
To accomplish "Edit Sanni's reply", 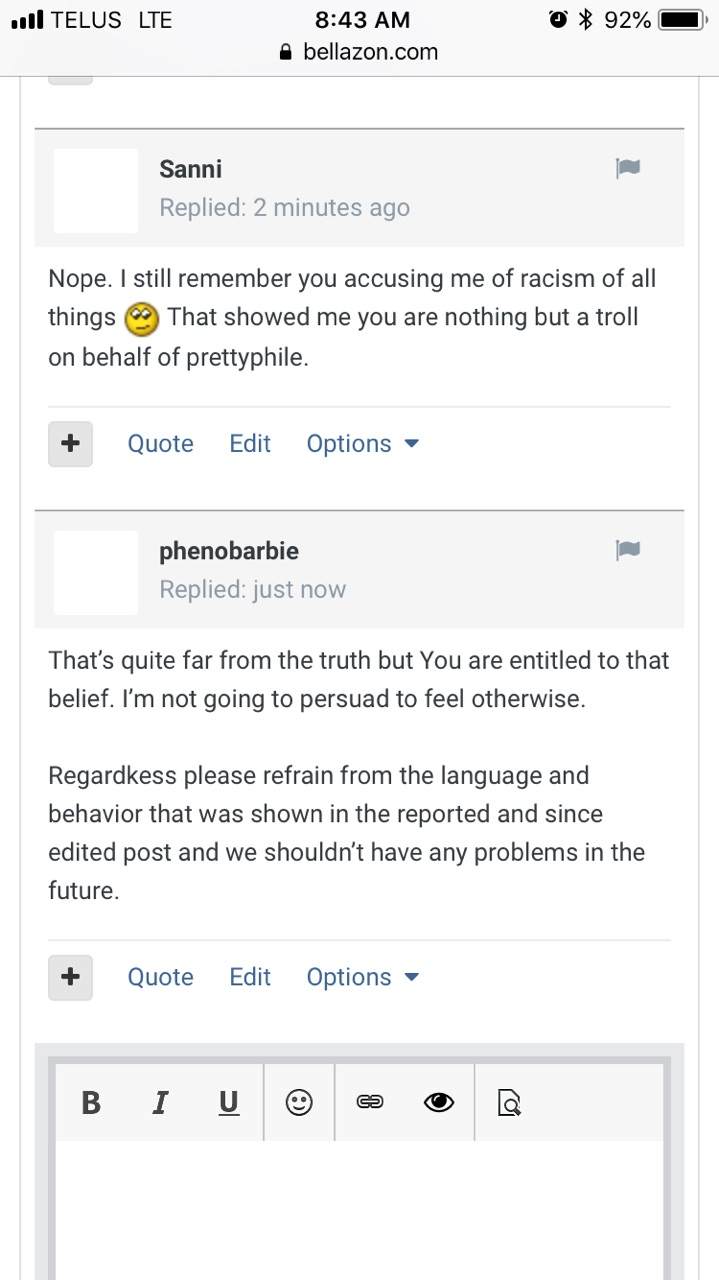I will (x=250, y=444).
